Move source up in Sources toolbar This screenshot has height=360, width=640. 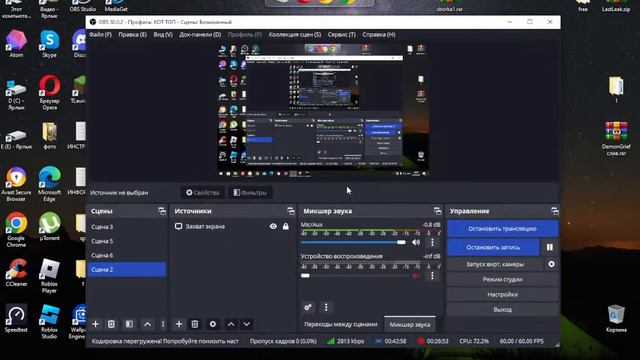(231, 324)
